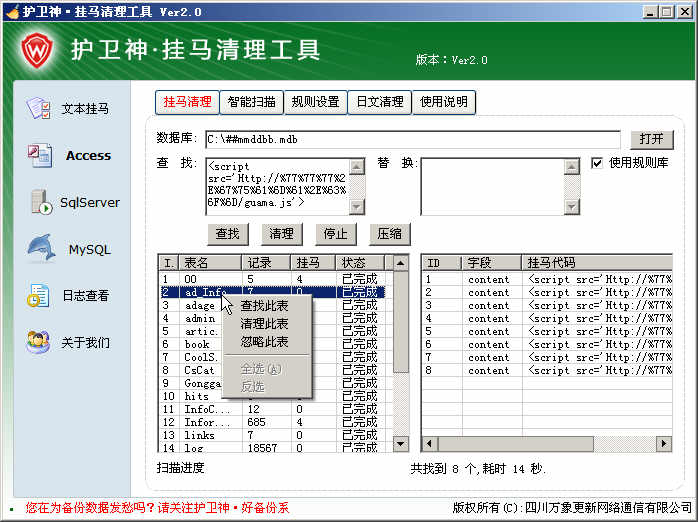Click the table list scroll up arrow
698x522 pixels.
(x=401, y=263)
